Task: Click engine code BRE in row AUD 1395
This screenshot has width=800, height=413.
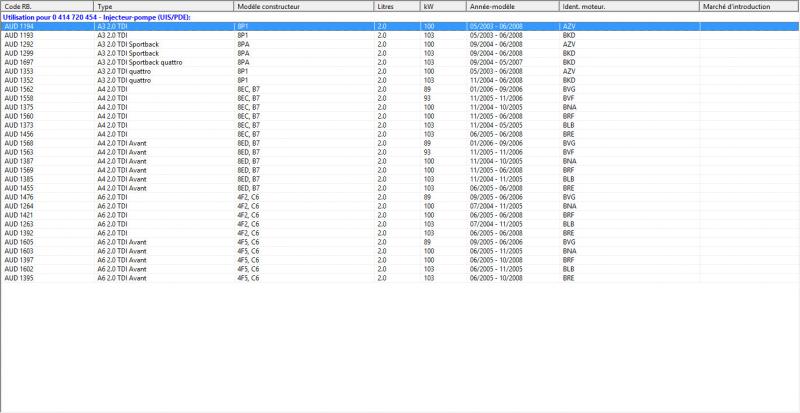Action: point(568,278)
